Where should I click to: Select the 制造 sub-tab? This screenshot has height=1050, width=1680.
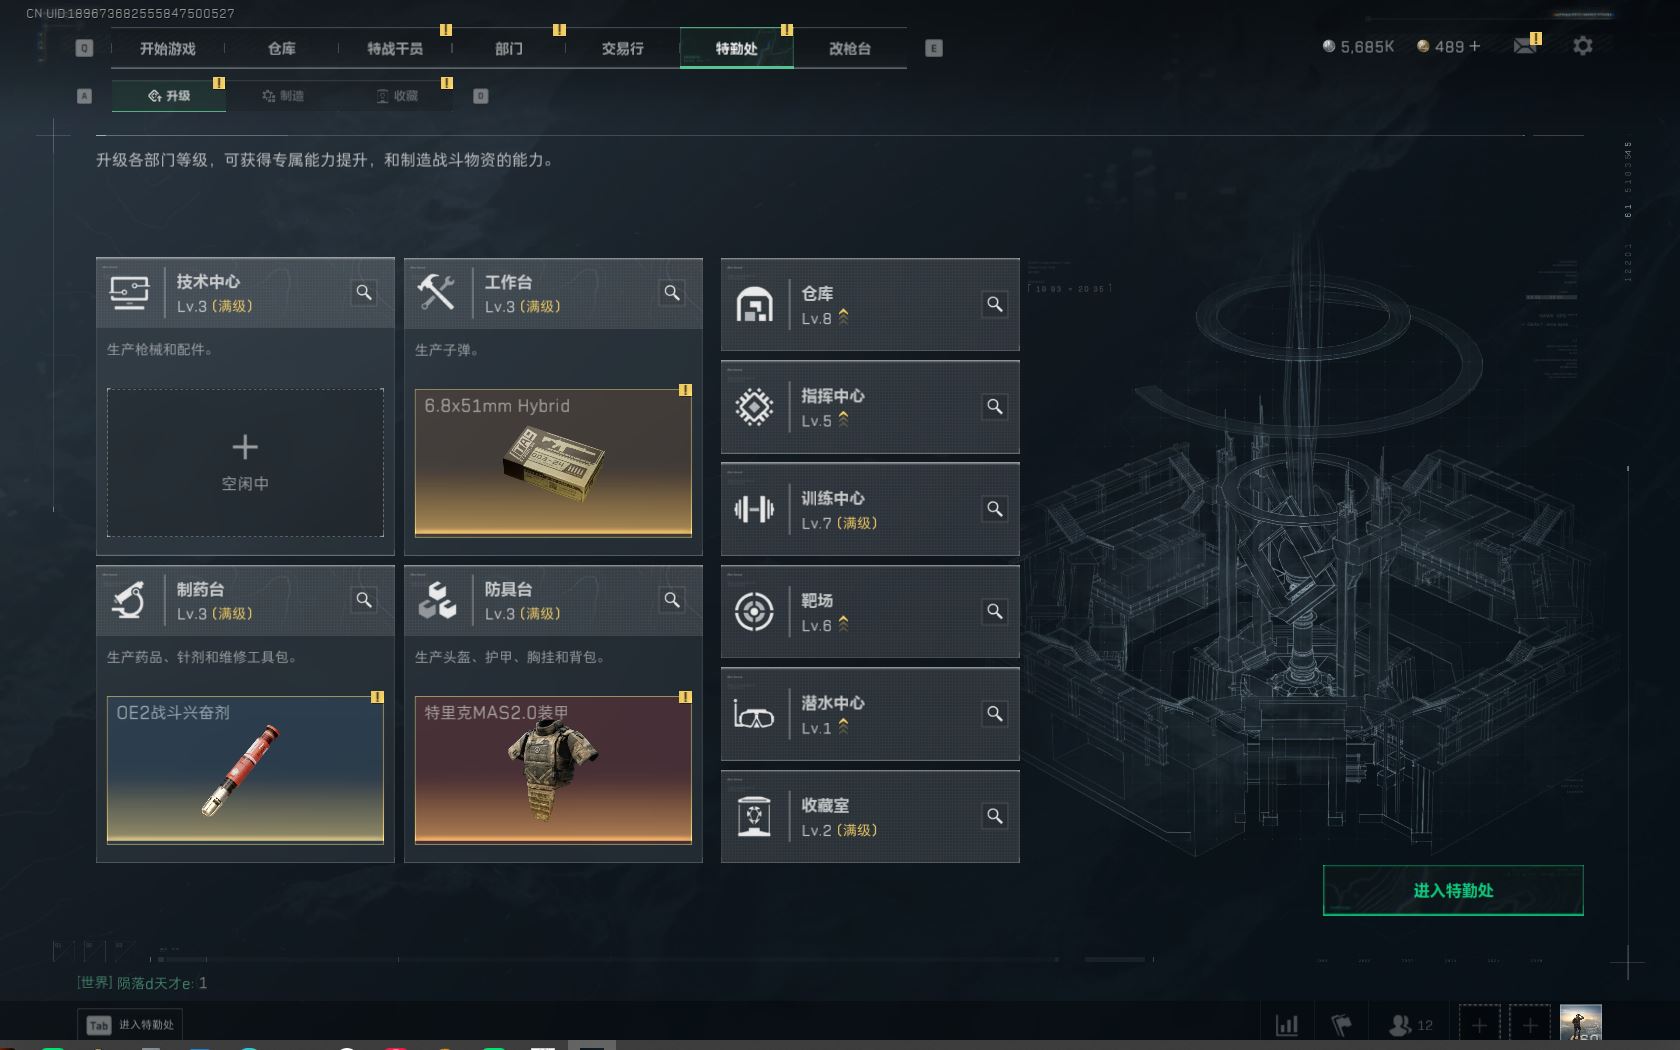tap(283, 96)
